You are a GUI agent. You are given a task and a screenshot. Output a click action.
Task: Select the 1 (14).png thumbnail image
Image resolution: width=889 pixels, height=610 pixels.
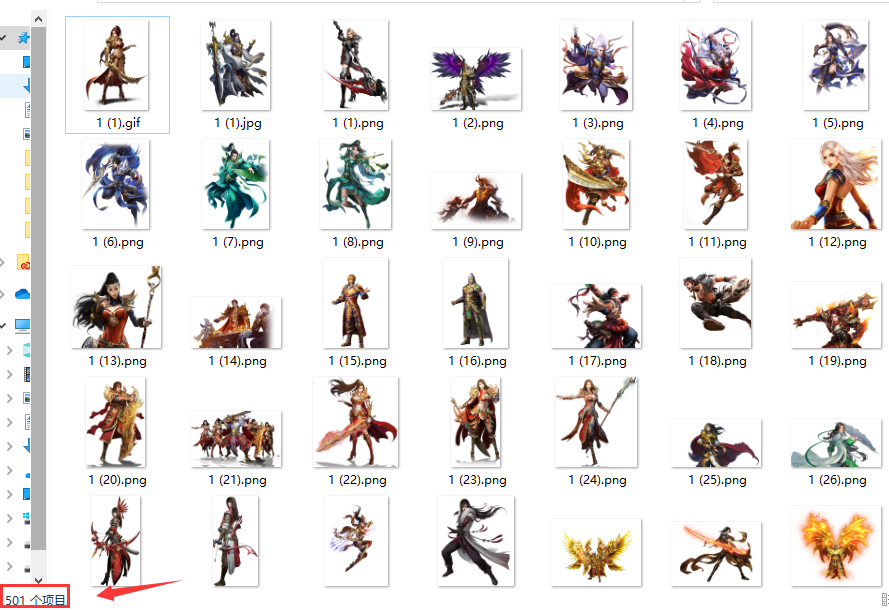[236, 322]
